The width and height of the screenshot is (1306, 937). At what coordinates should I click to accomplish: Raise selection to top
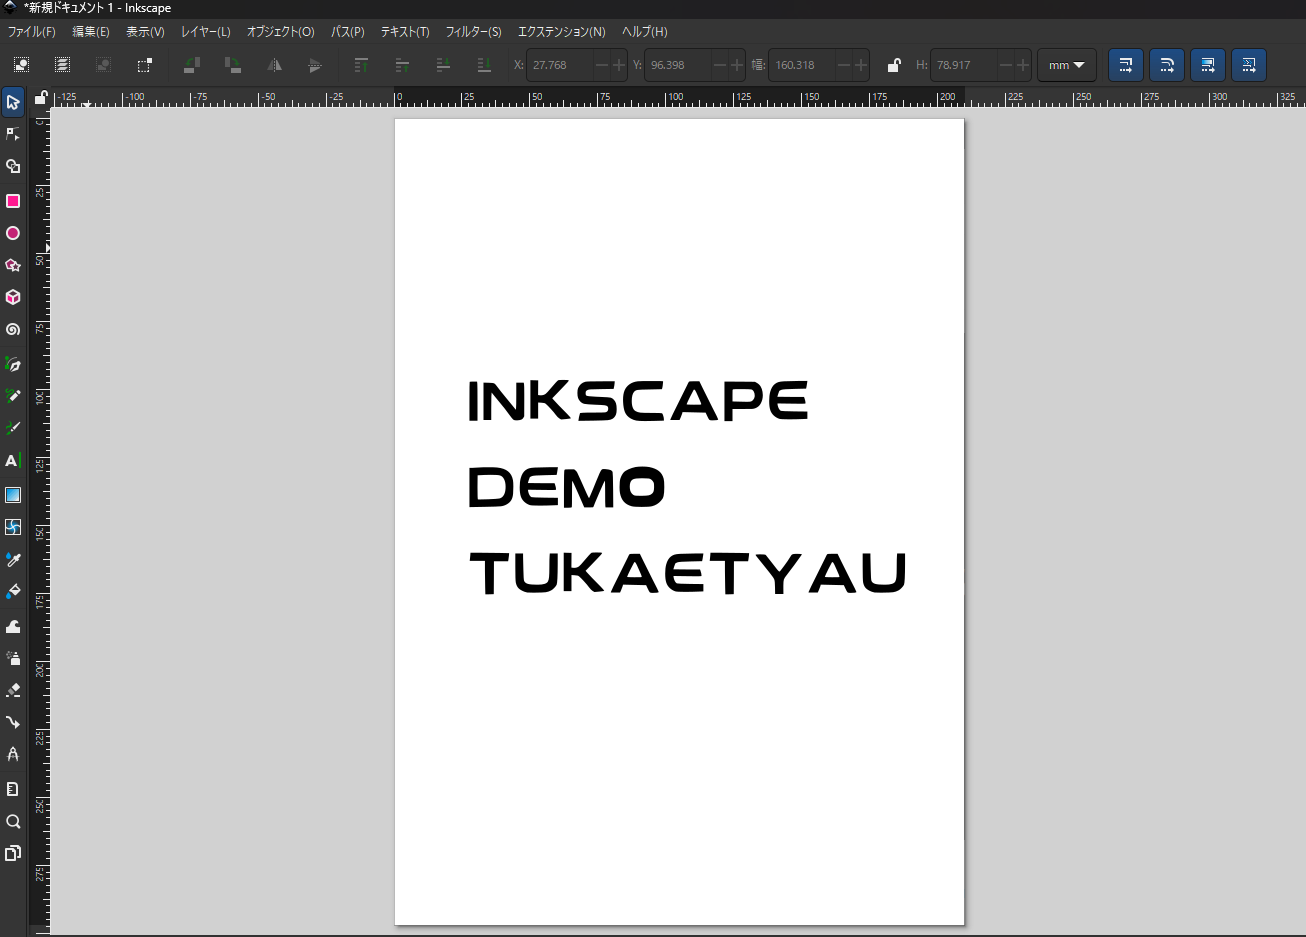[362, 65]
